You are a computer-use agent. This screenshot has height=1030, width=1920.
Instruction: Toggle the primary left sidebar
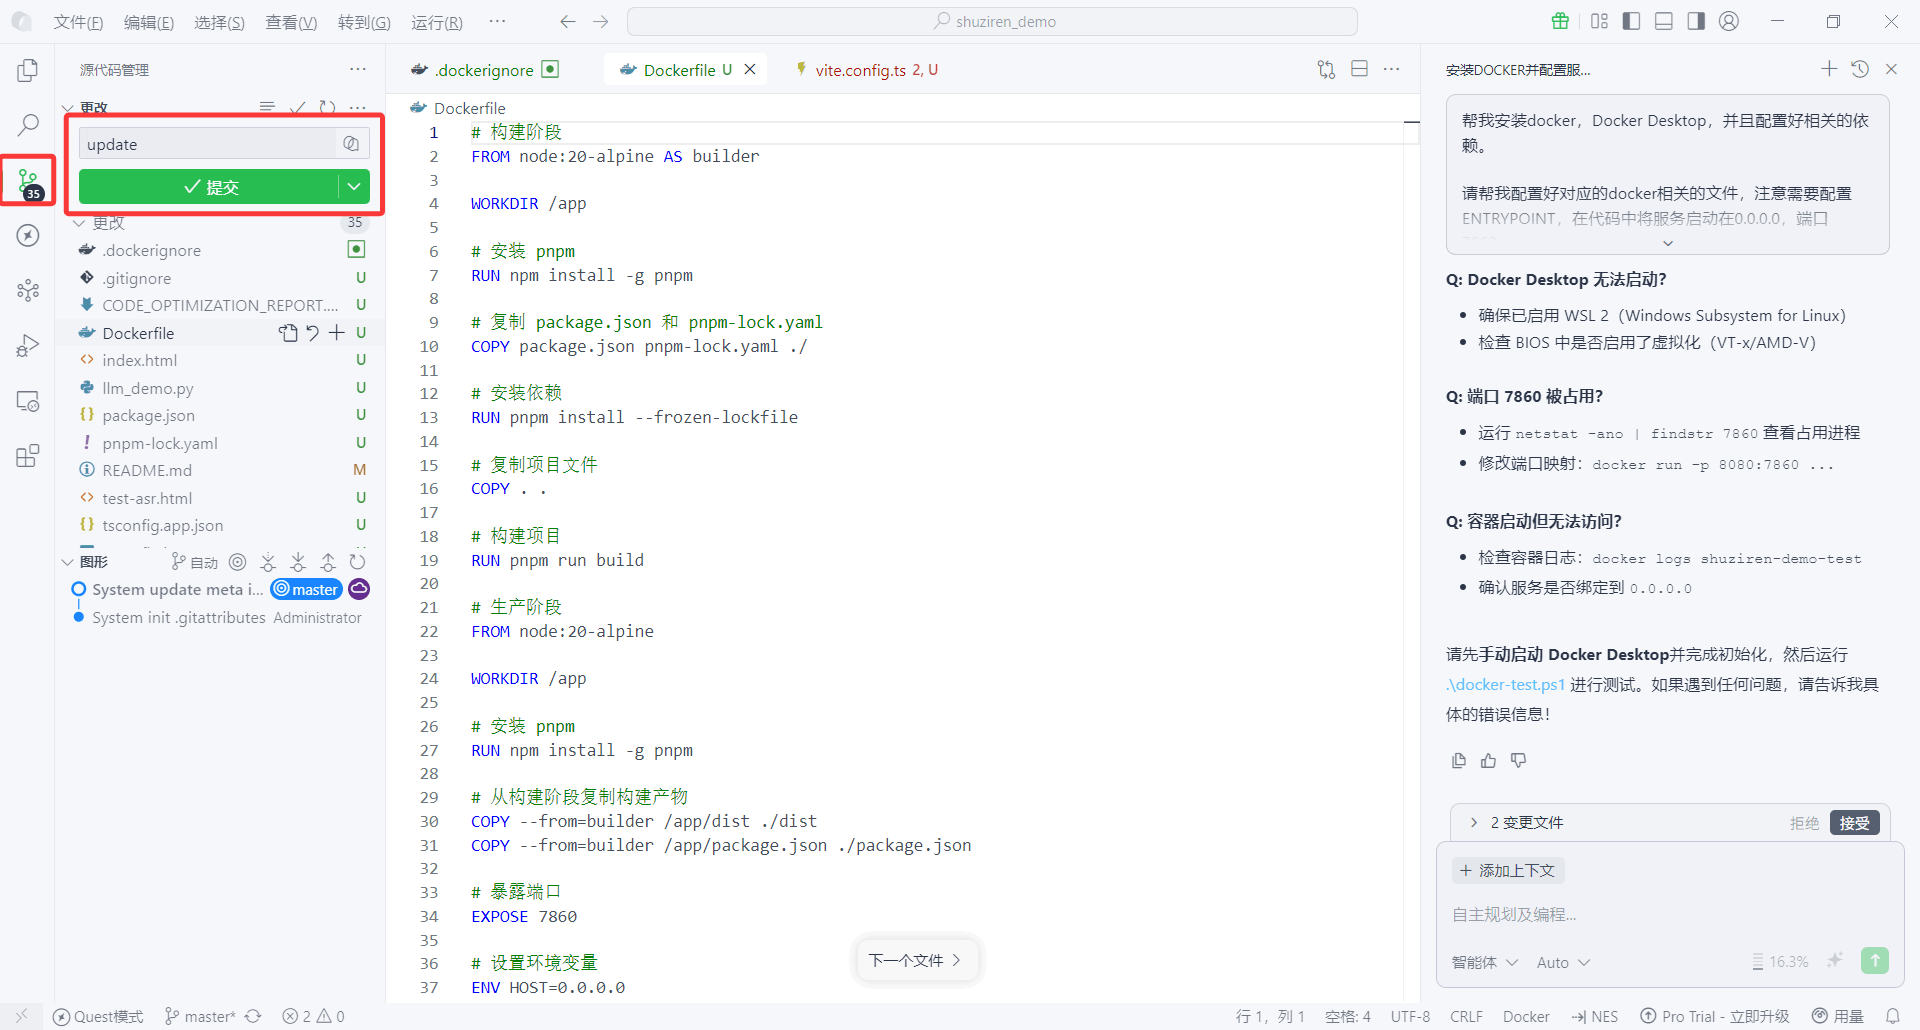coord(1631,21)
